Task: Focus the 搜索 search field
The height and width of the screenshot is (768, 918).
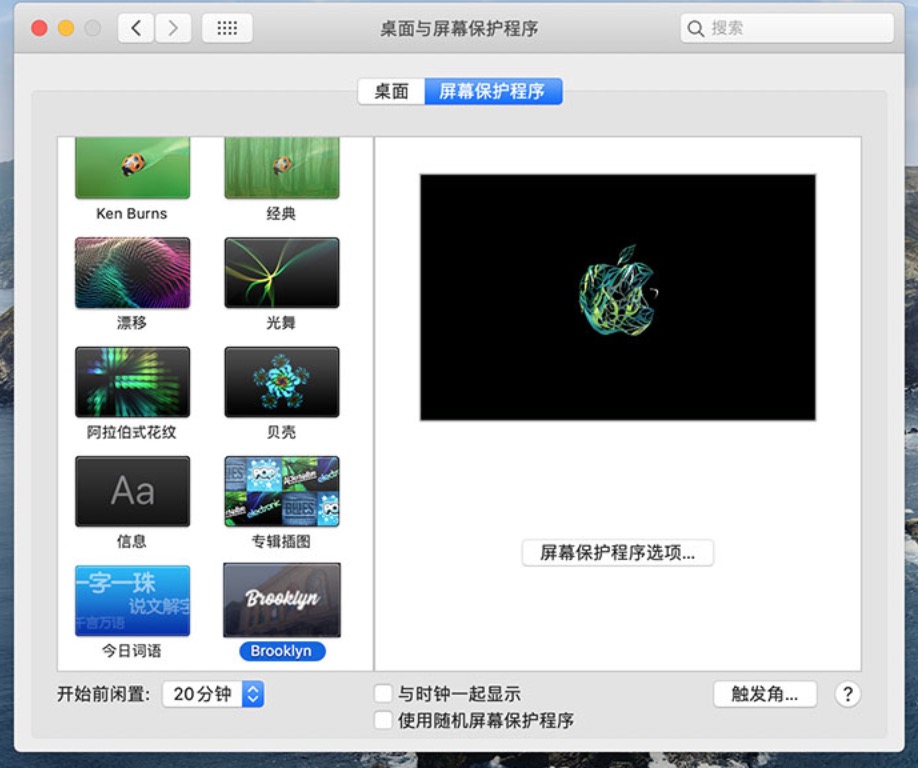Action: 787,28
